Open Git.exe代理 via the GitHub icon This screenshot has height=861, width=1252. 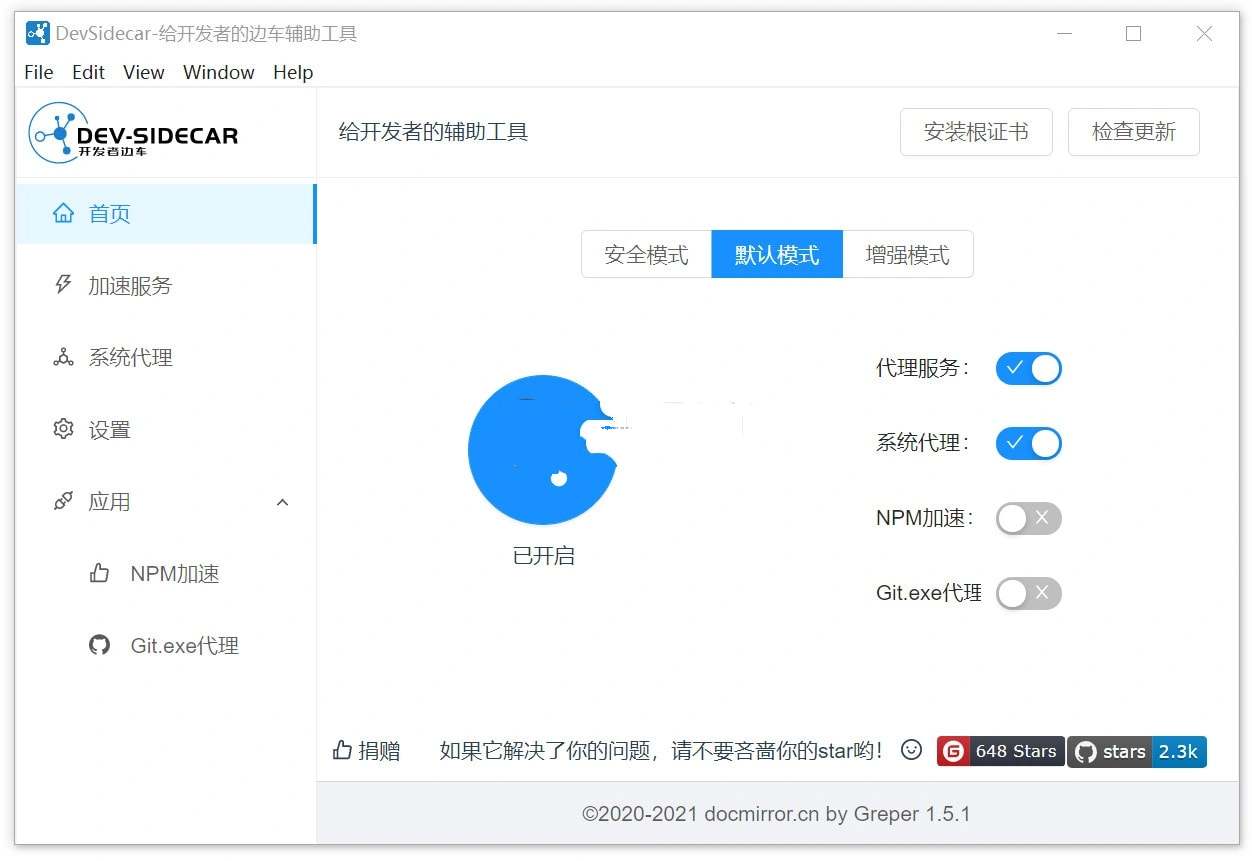pyautogui.click(x=98, y=645)
